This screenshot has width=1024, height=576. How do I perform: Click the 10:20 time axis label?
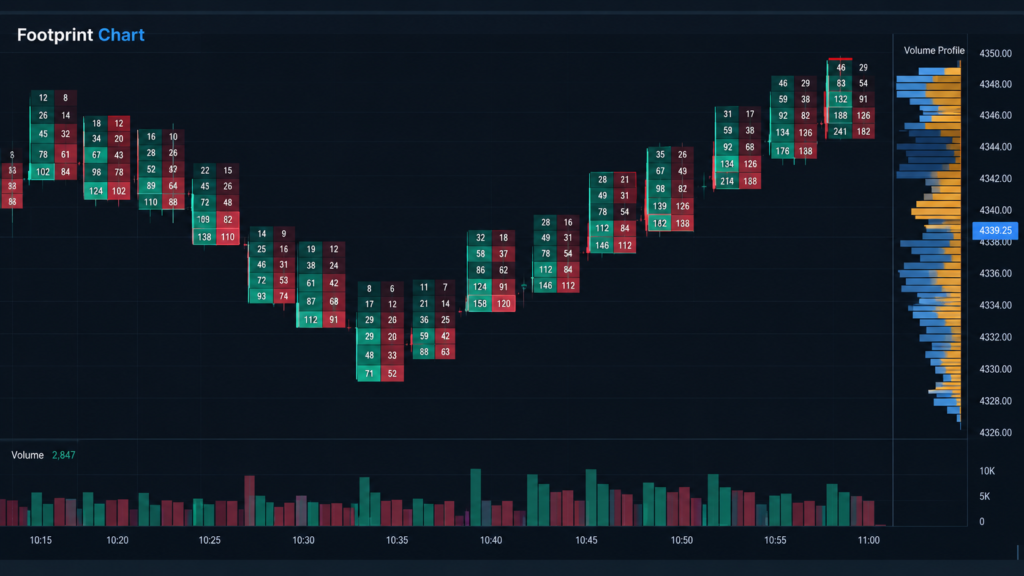[118, 540]
